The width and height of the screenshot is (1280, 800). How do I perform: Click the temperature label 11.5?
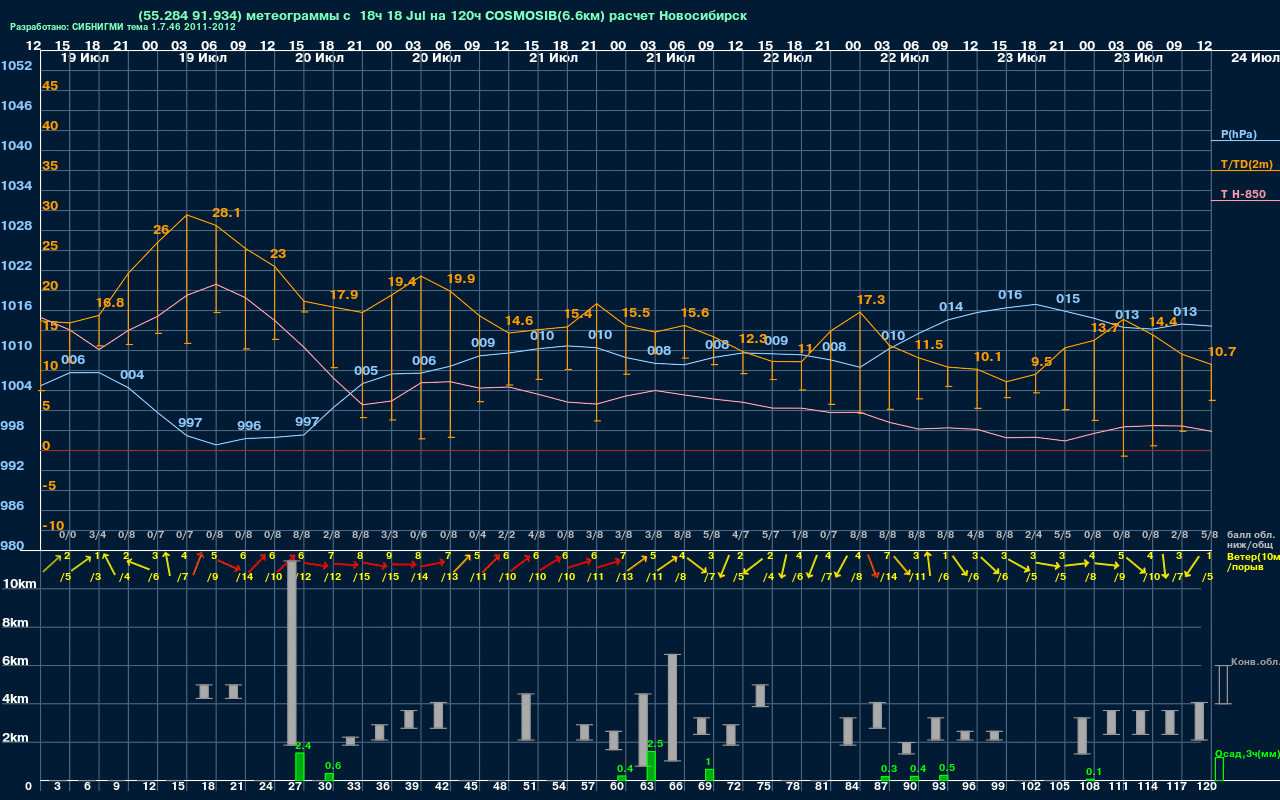pyautogui.click(x=929, y=345)
